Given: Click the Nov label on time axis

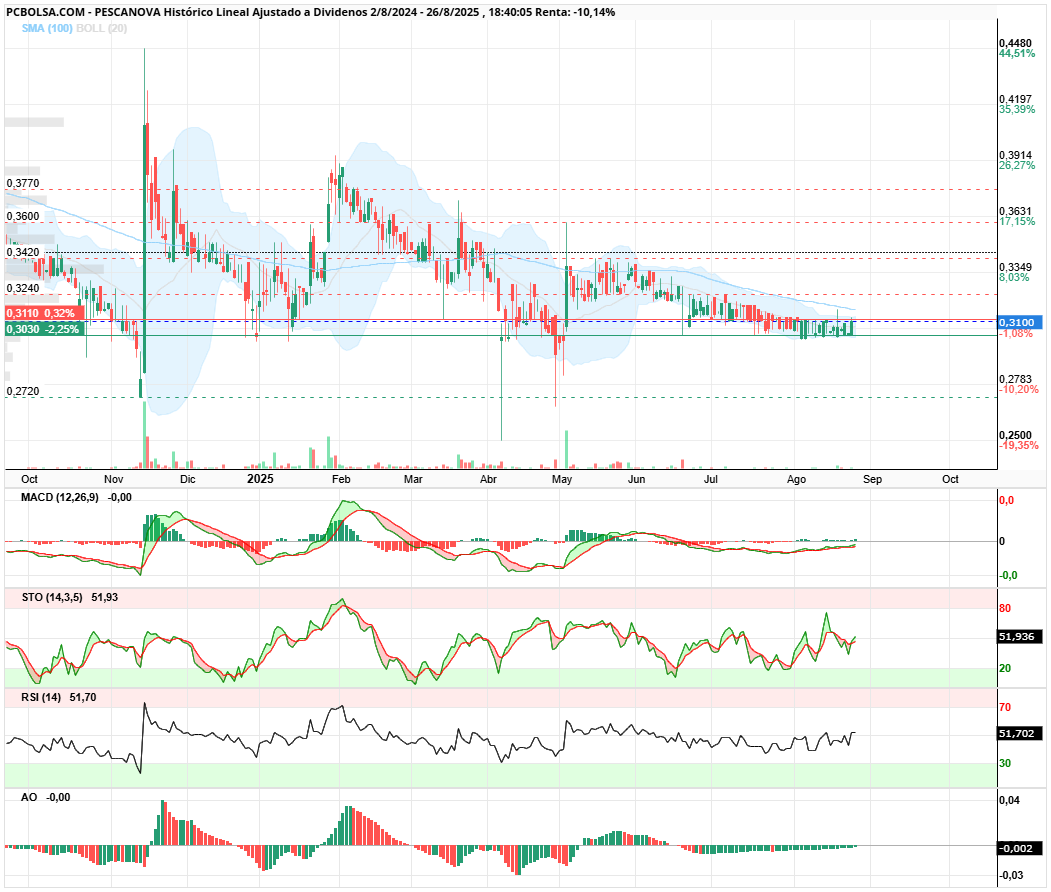Looking at the screenshot, I should coord(113,479).
